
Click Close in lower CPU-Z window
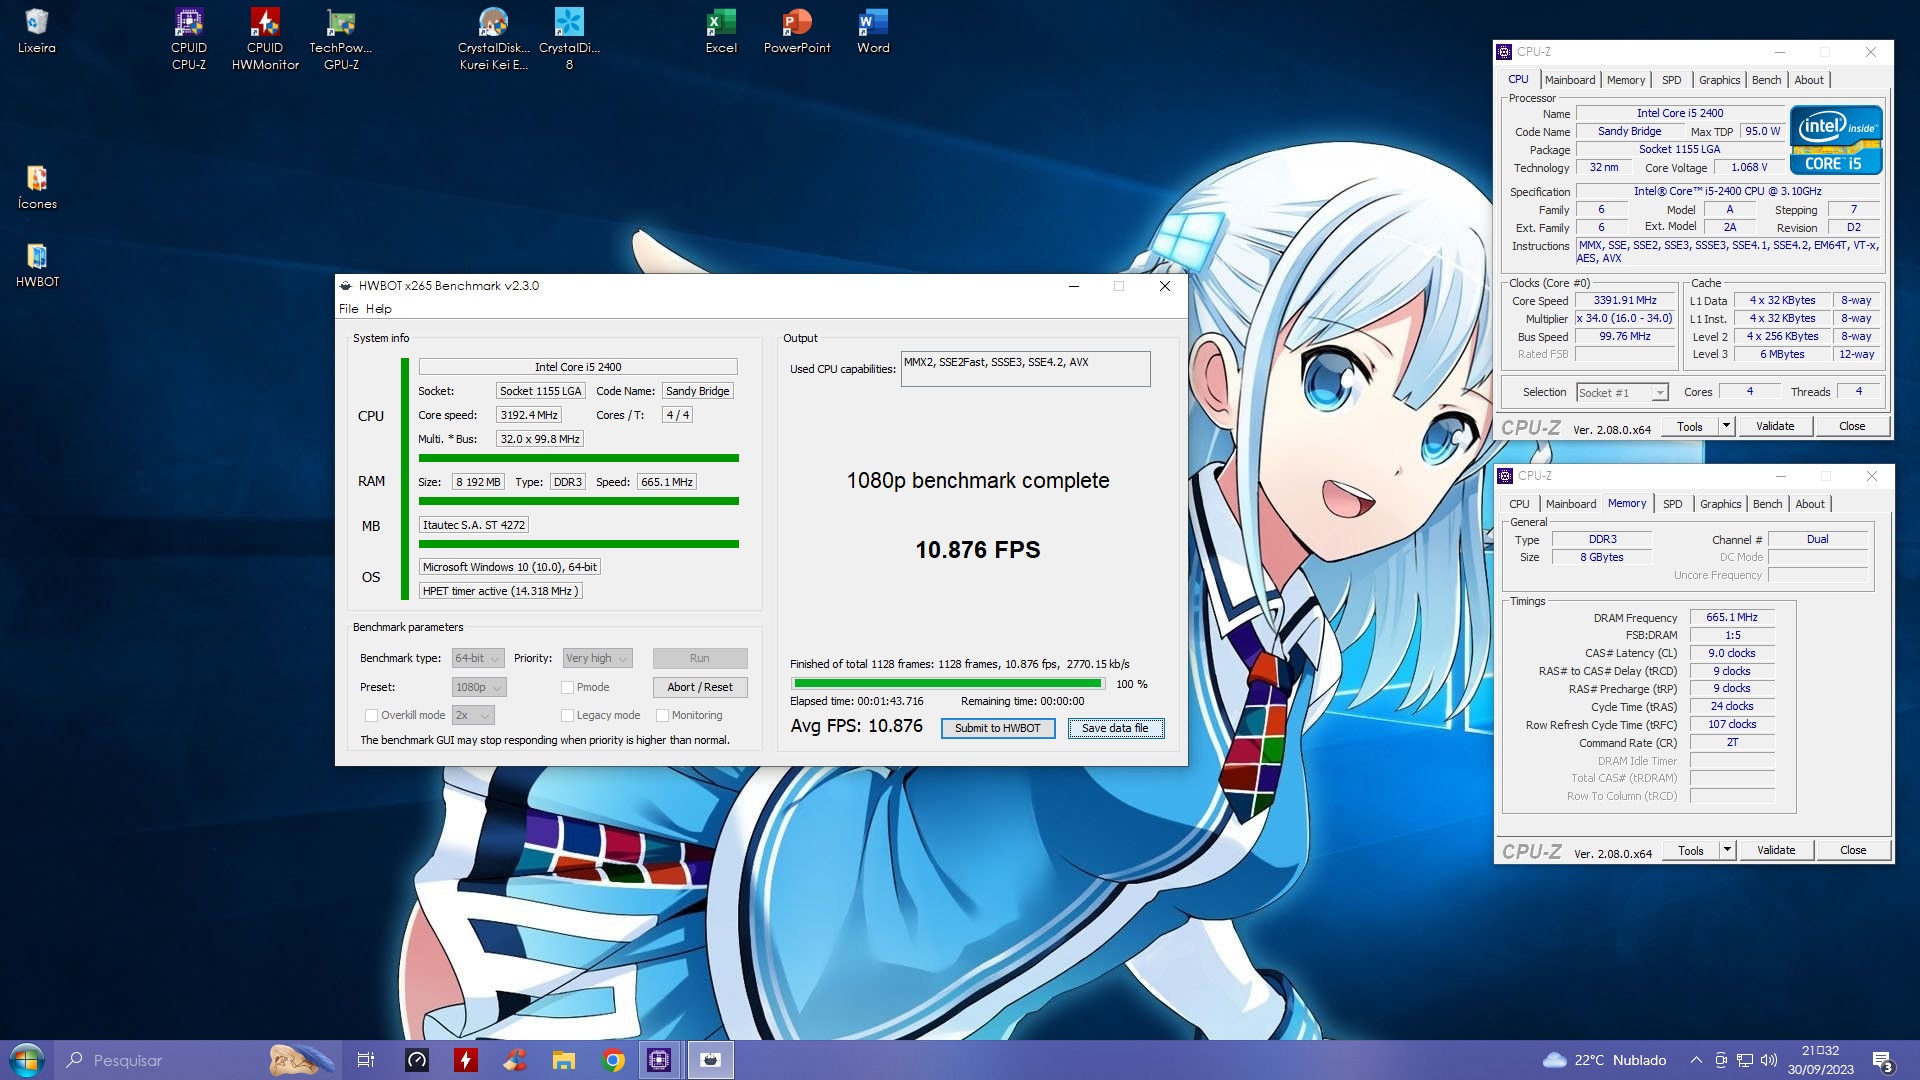[1853, 850]
